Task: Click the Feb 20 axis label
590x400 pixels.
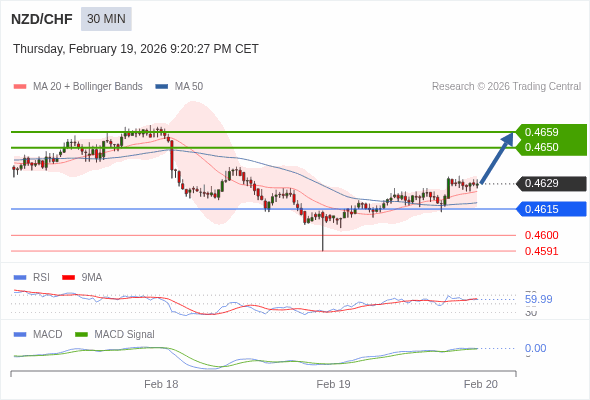Action: pos(481,384)
